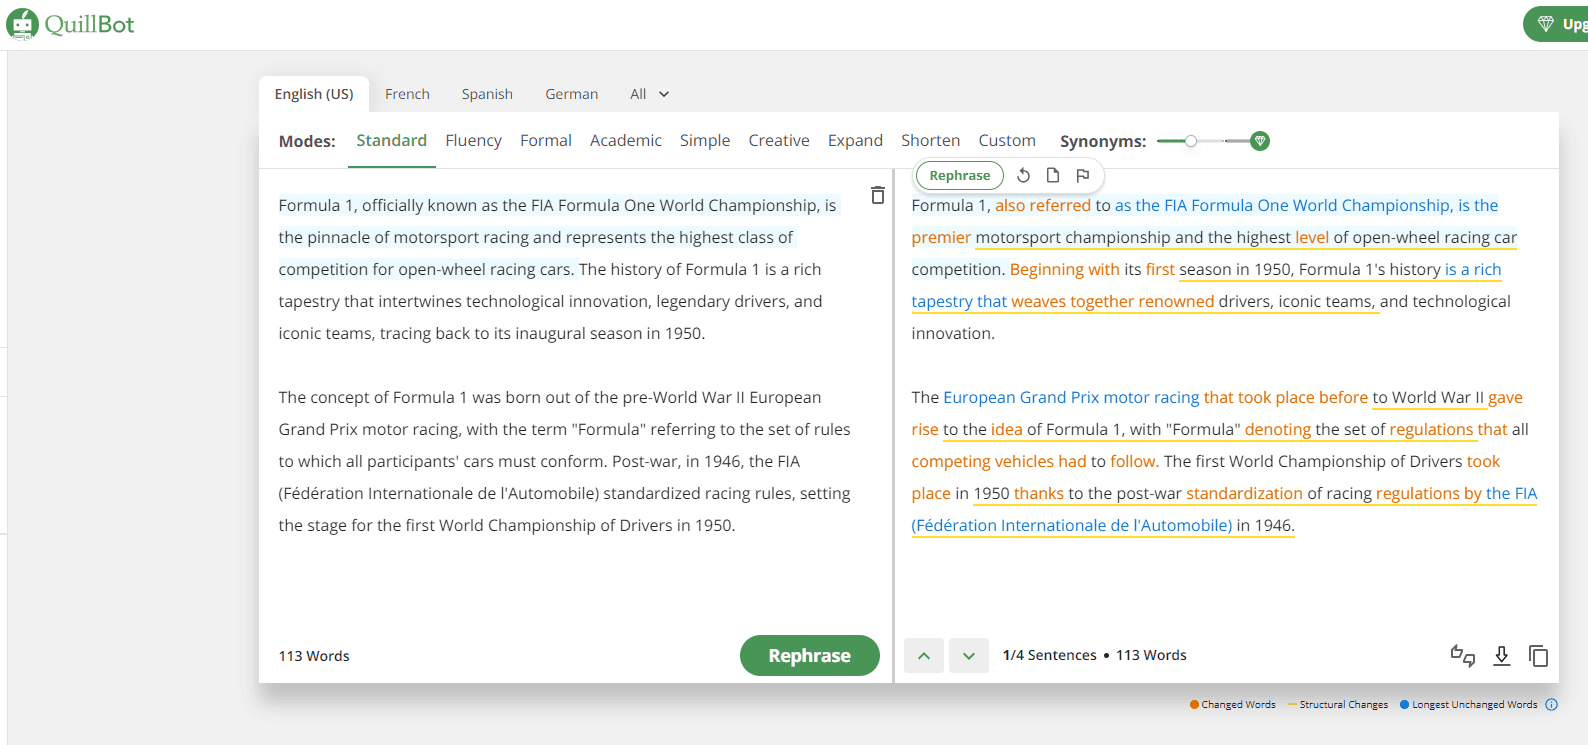The height and width of the screenshot is (745, 1588).
Task: Flag the sentence with report icon
Action: tap(1082, 175)
